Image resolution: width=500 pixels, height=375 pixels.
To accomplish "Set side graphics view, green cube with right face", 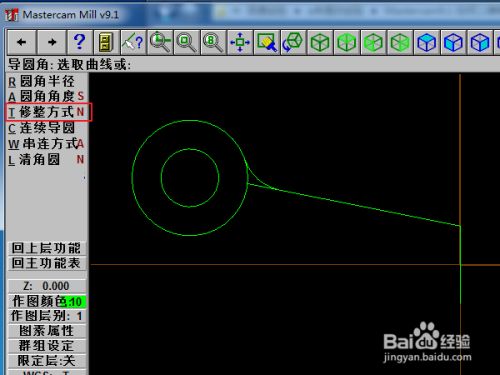I will tap(400, 42).
